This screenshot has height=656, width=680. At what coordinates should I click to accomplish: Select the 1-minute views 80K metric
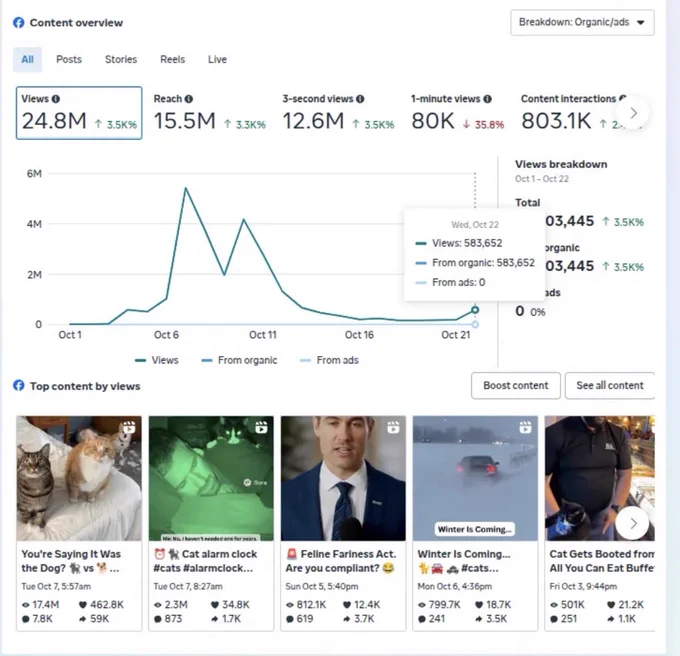(458, 113)
